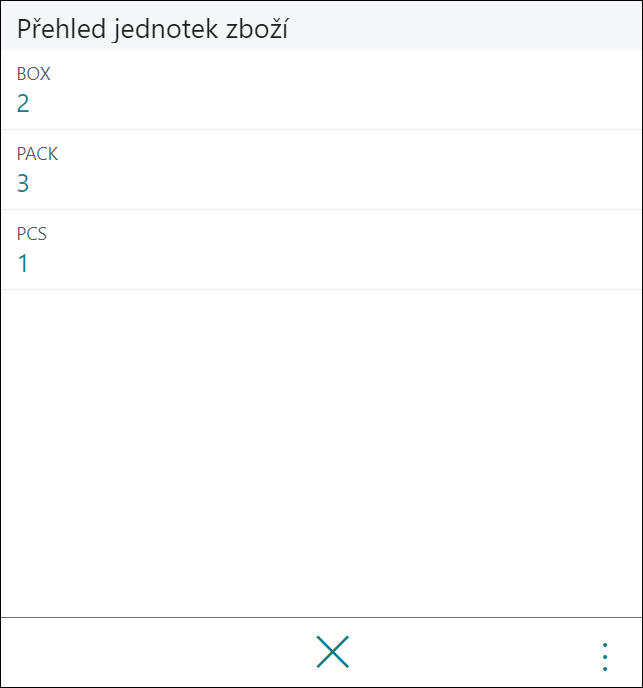Open the three-dot more options menu
Viewport: 643px width, 688px height.
605,656
